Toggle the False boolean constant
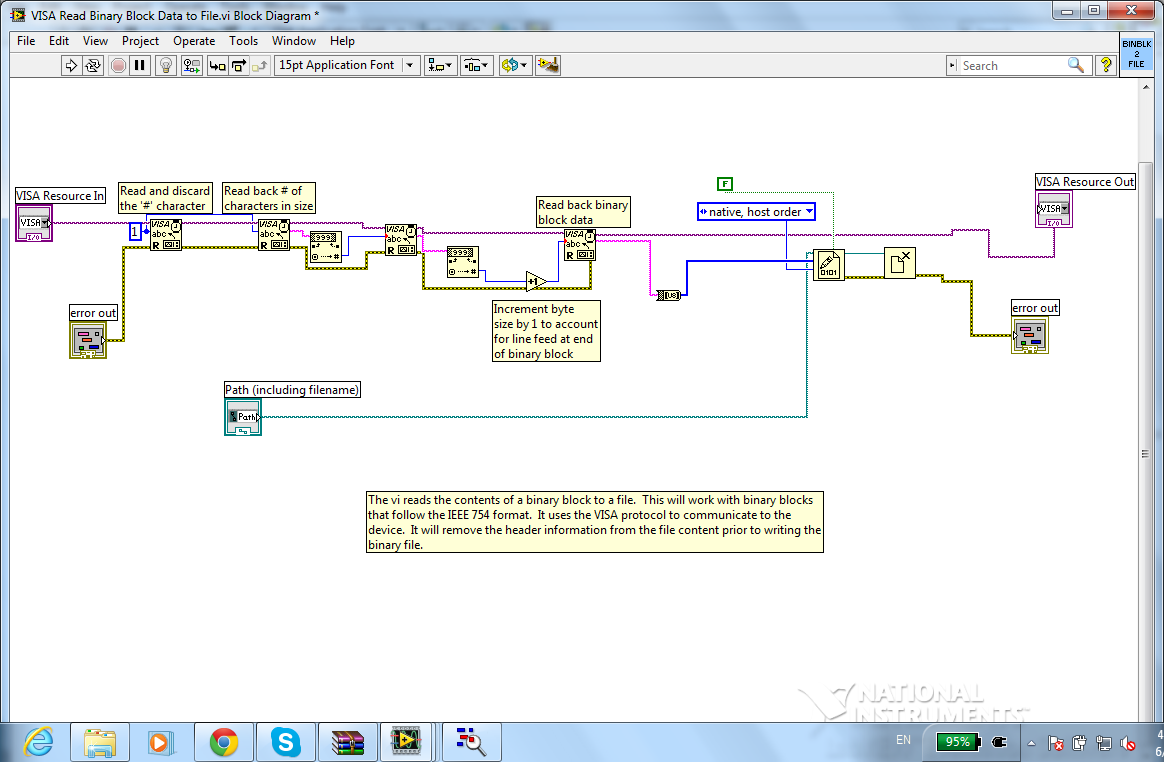1164x762 pixels. 725,183
